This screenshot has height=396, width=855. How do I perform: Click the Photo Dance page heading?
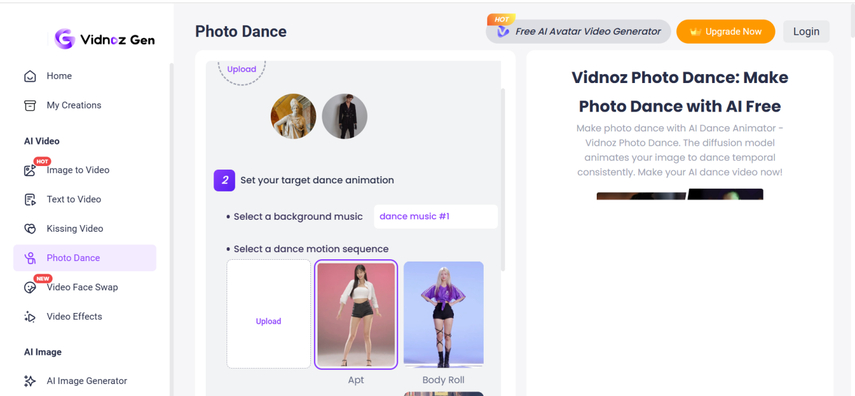(x=241, y=32)
